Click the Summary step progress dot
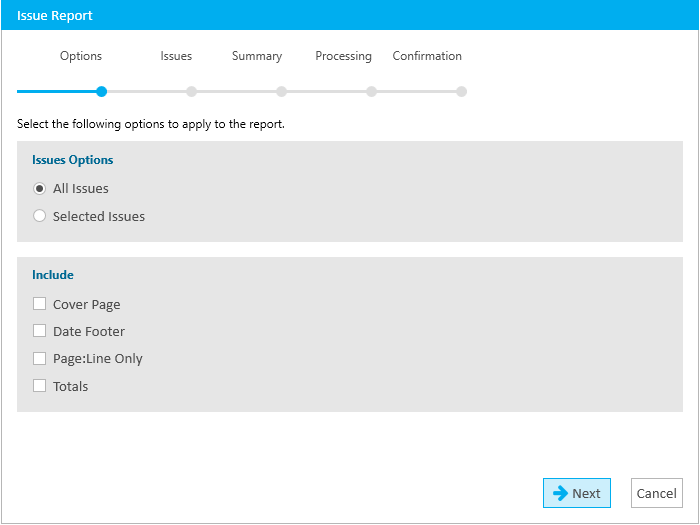This screenshot has width=700, height=525. click(x=281, y=92)
